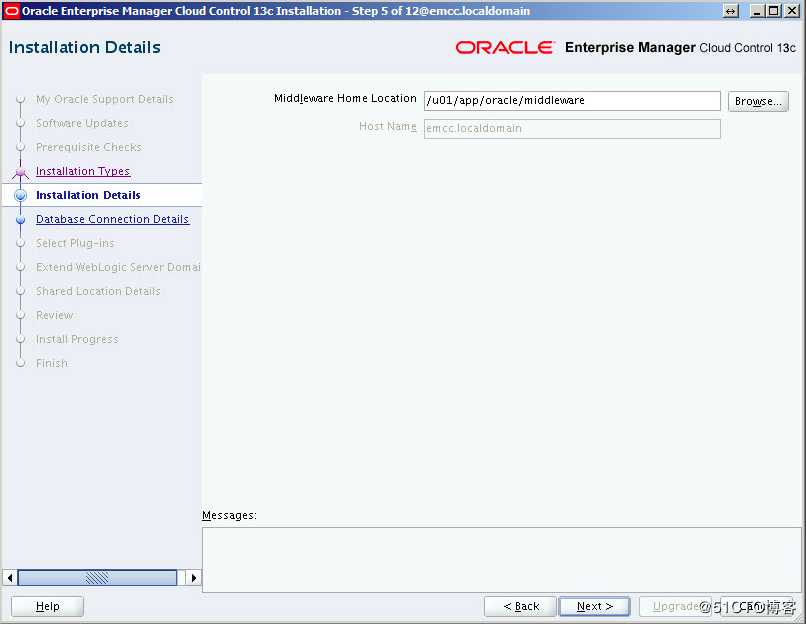The height and width of the screenshot is (624, 806).
Task: Select the Installation Details step
Action: tap(88, 195)
